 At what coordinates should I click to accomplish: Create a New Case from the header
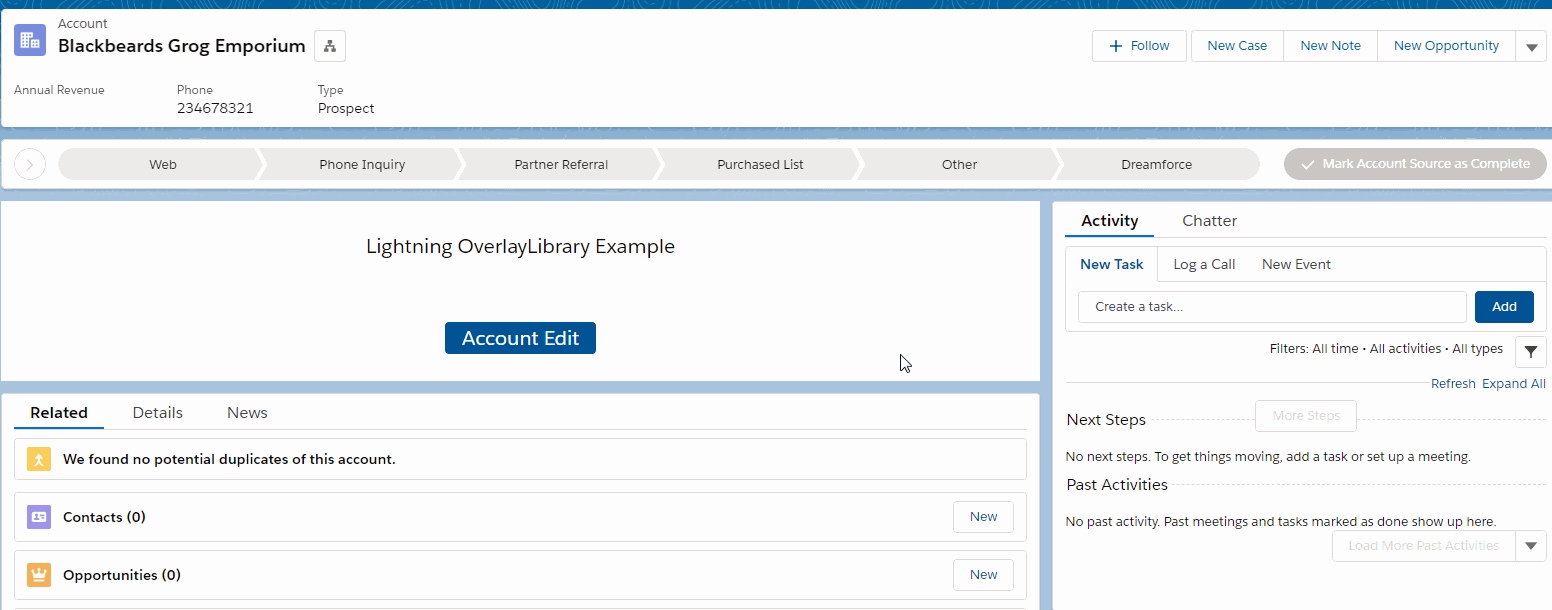(1236, 45)
